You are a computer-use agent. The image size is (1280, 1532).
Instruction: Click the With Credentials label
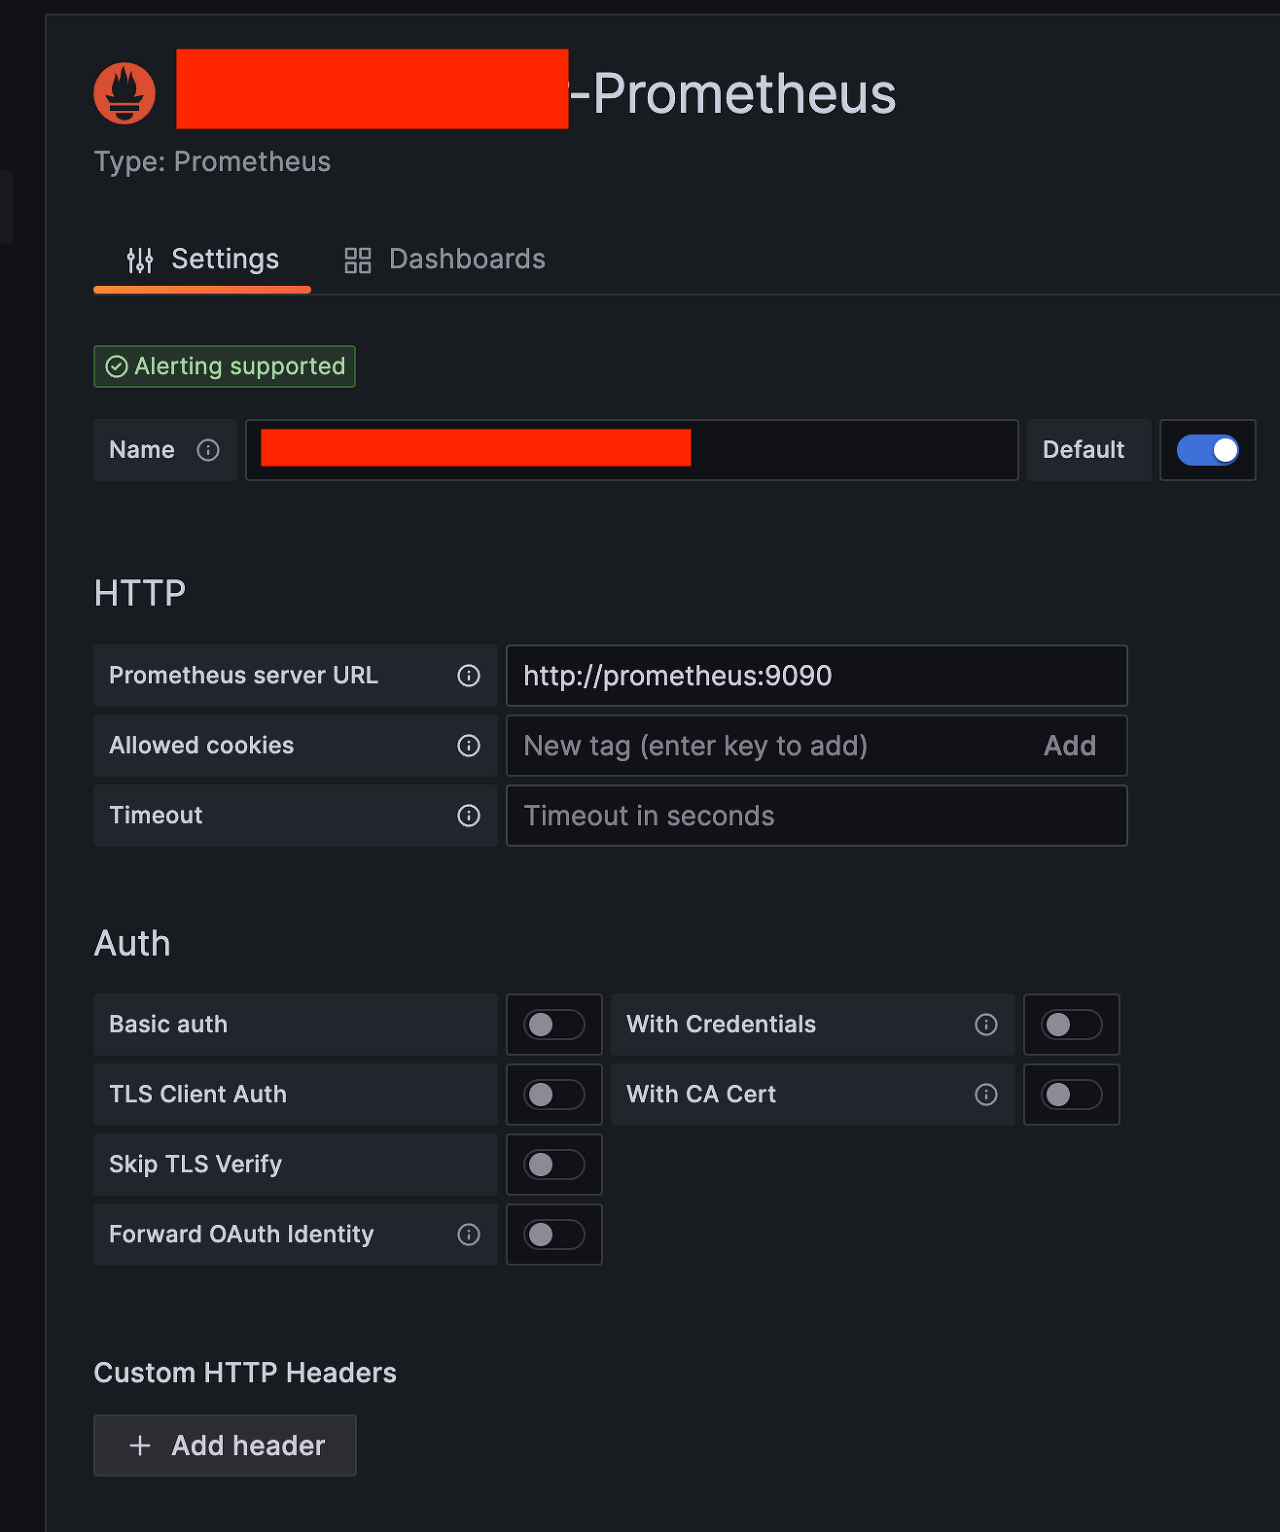pyautogui.click(x=721, y=1025)
